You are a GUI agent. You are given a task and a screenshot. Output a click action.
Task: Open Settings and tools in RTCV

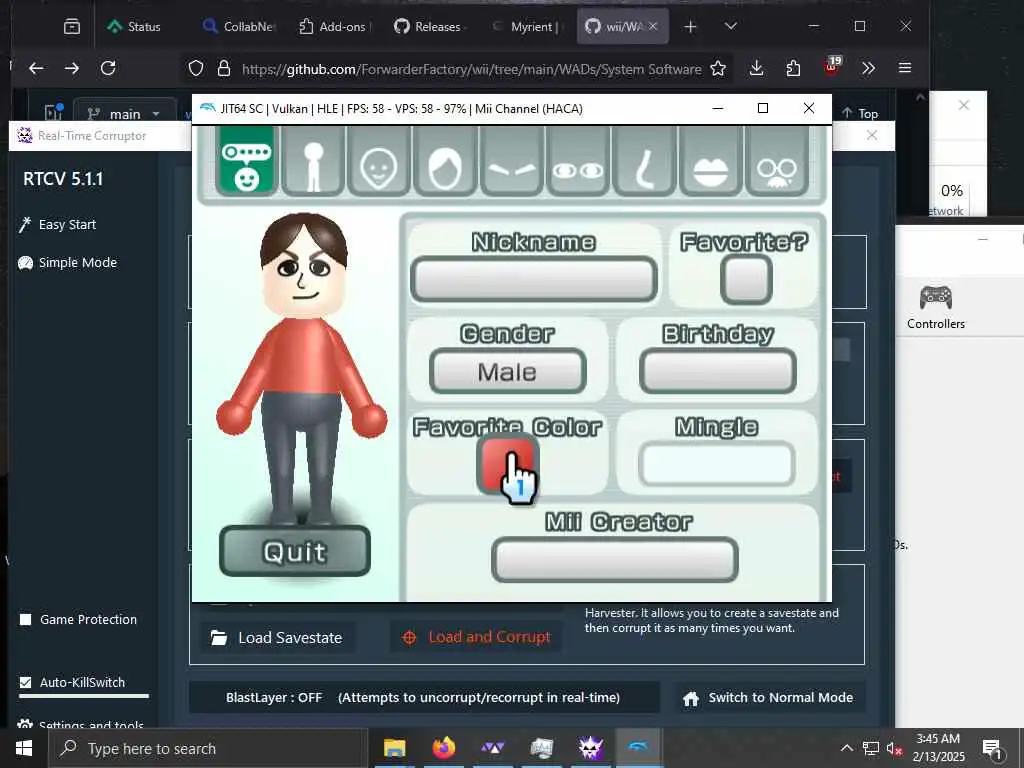[82, 725]
